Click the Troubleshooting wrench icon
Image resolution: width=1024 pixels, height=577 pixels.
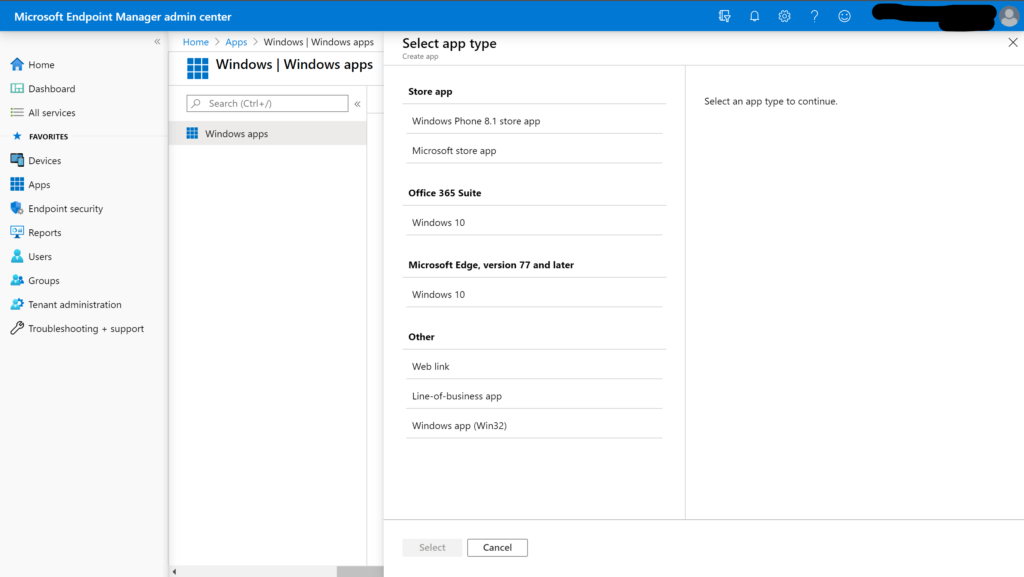pos(17,328)
